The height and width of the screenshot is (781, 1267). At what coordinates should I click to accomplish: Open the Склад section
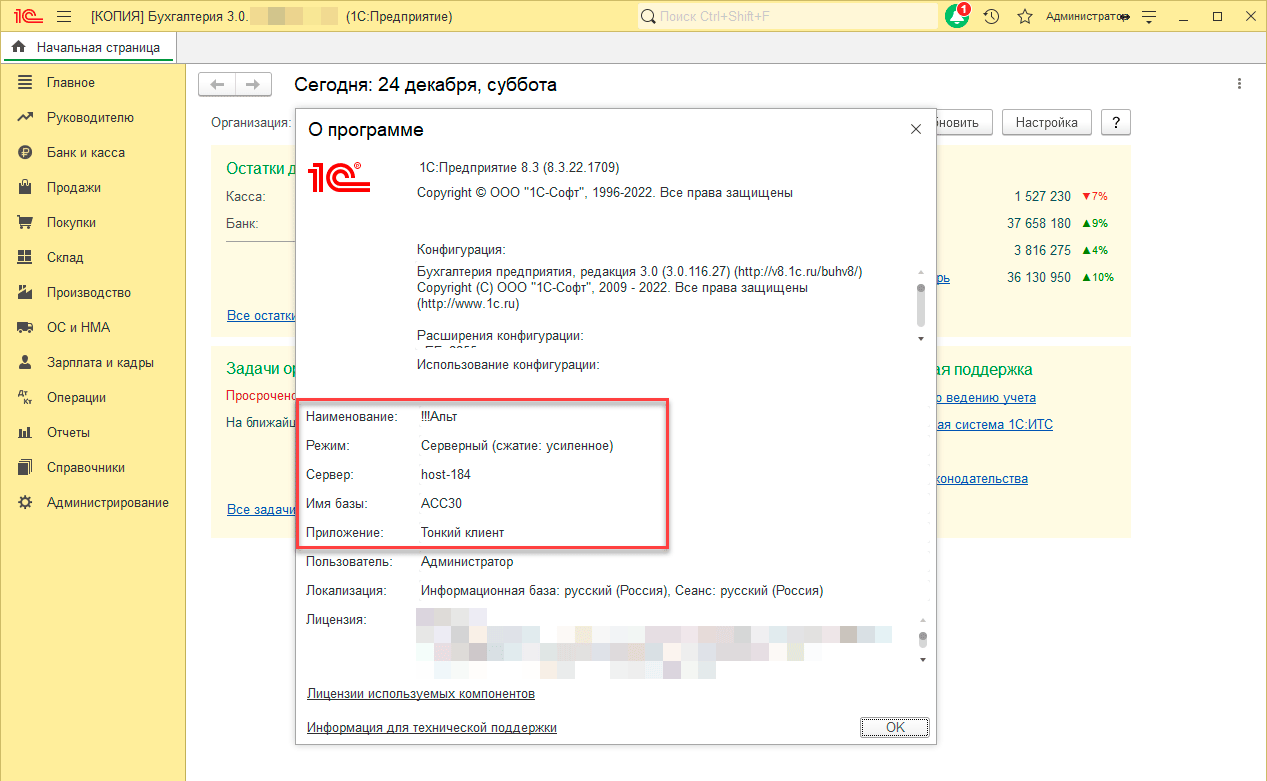tap(65, 258)
